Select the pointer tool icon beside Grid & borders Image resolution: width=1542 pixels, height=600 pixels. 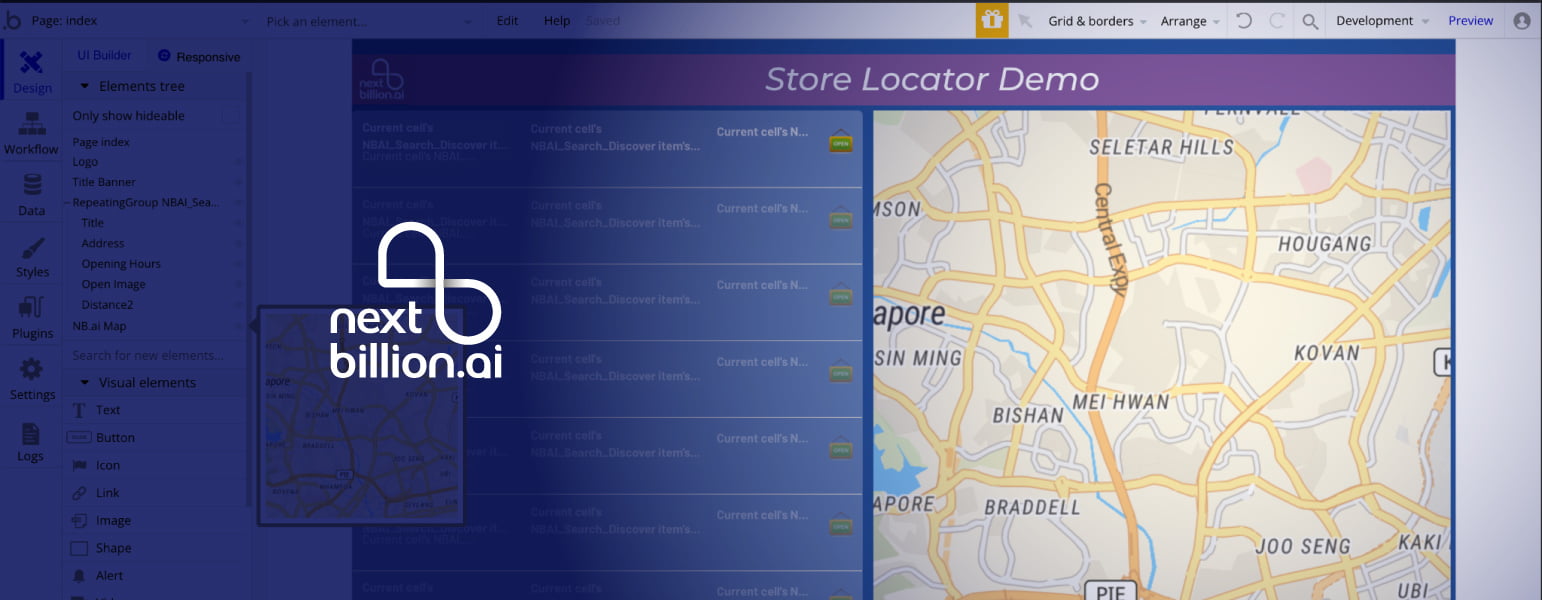[x=1024, y=21]
